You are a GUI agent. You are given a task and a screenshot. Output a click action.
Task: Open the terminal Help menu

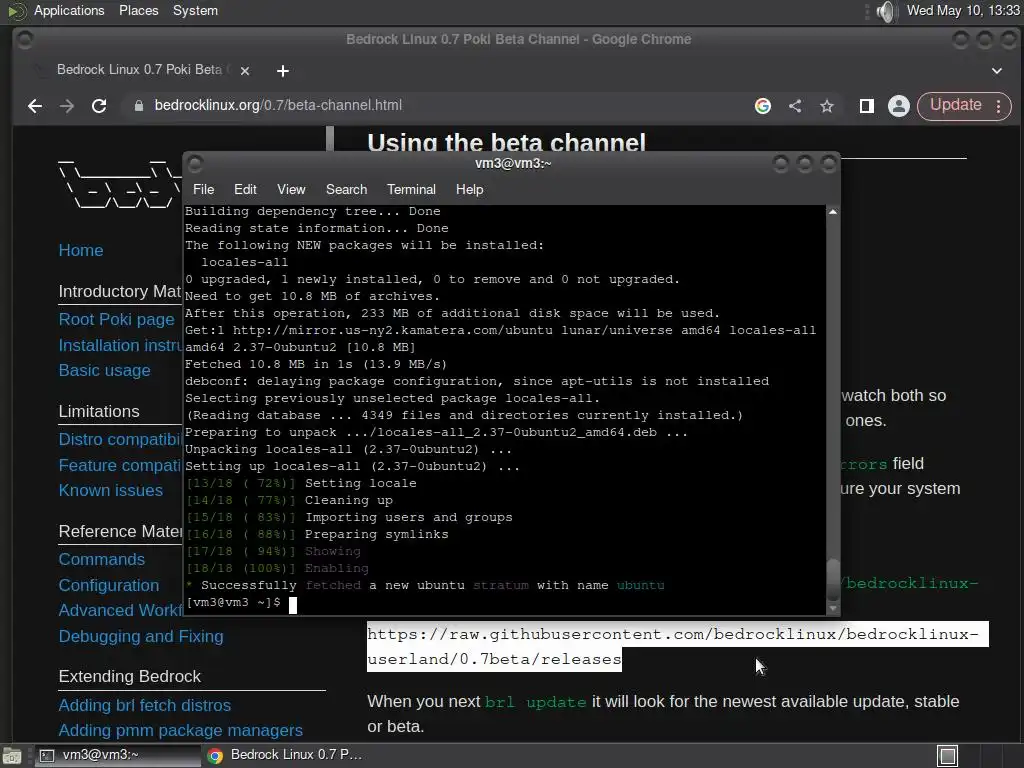(470, 189)
